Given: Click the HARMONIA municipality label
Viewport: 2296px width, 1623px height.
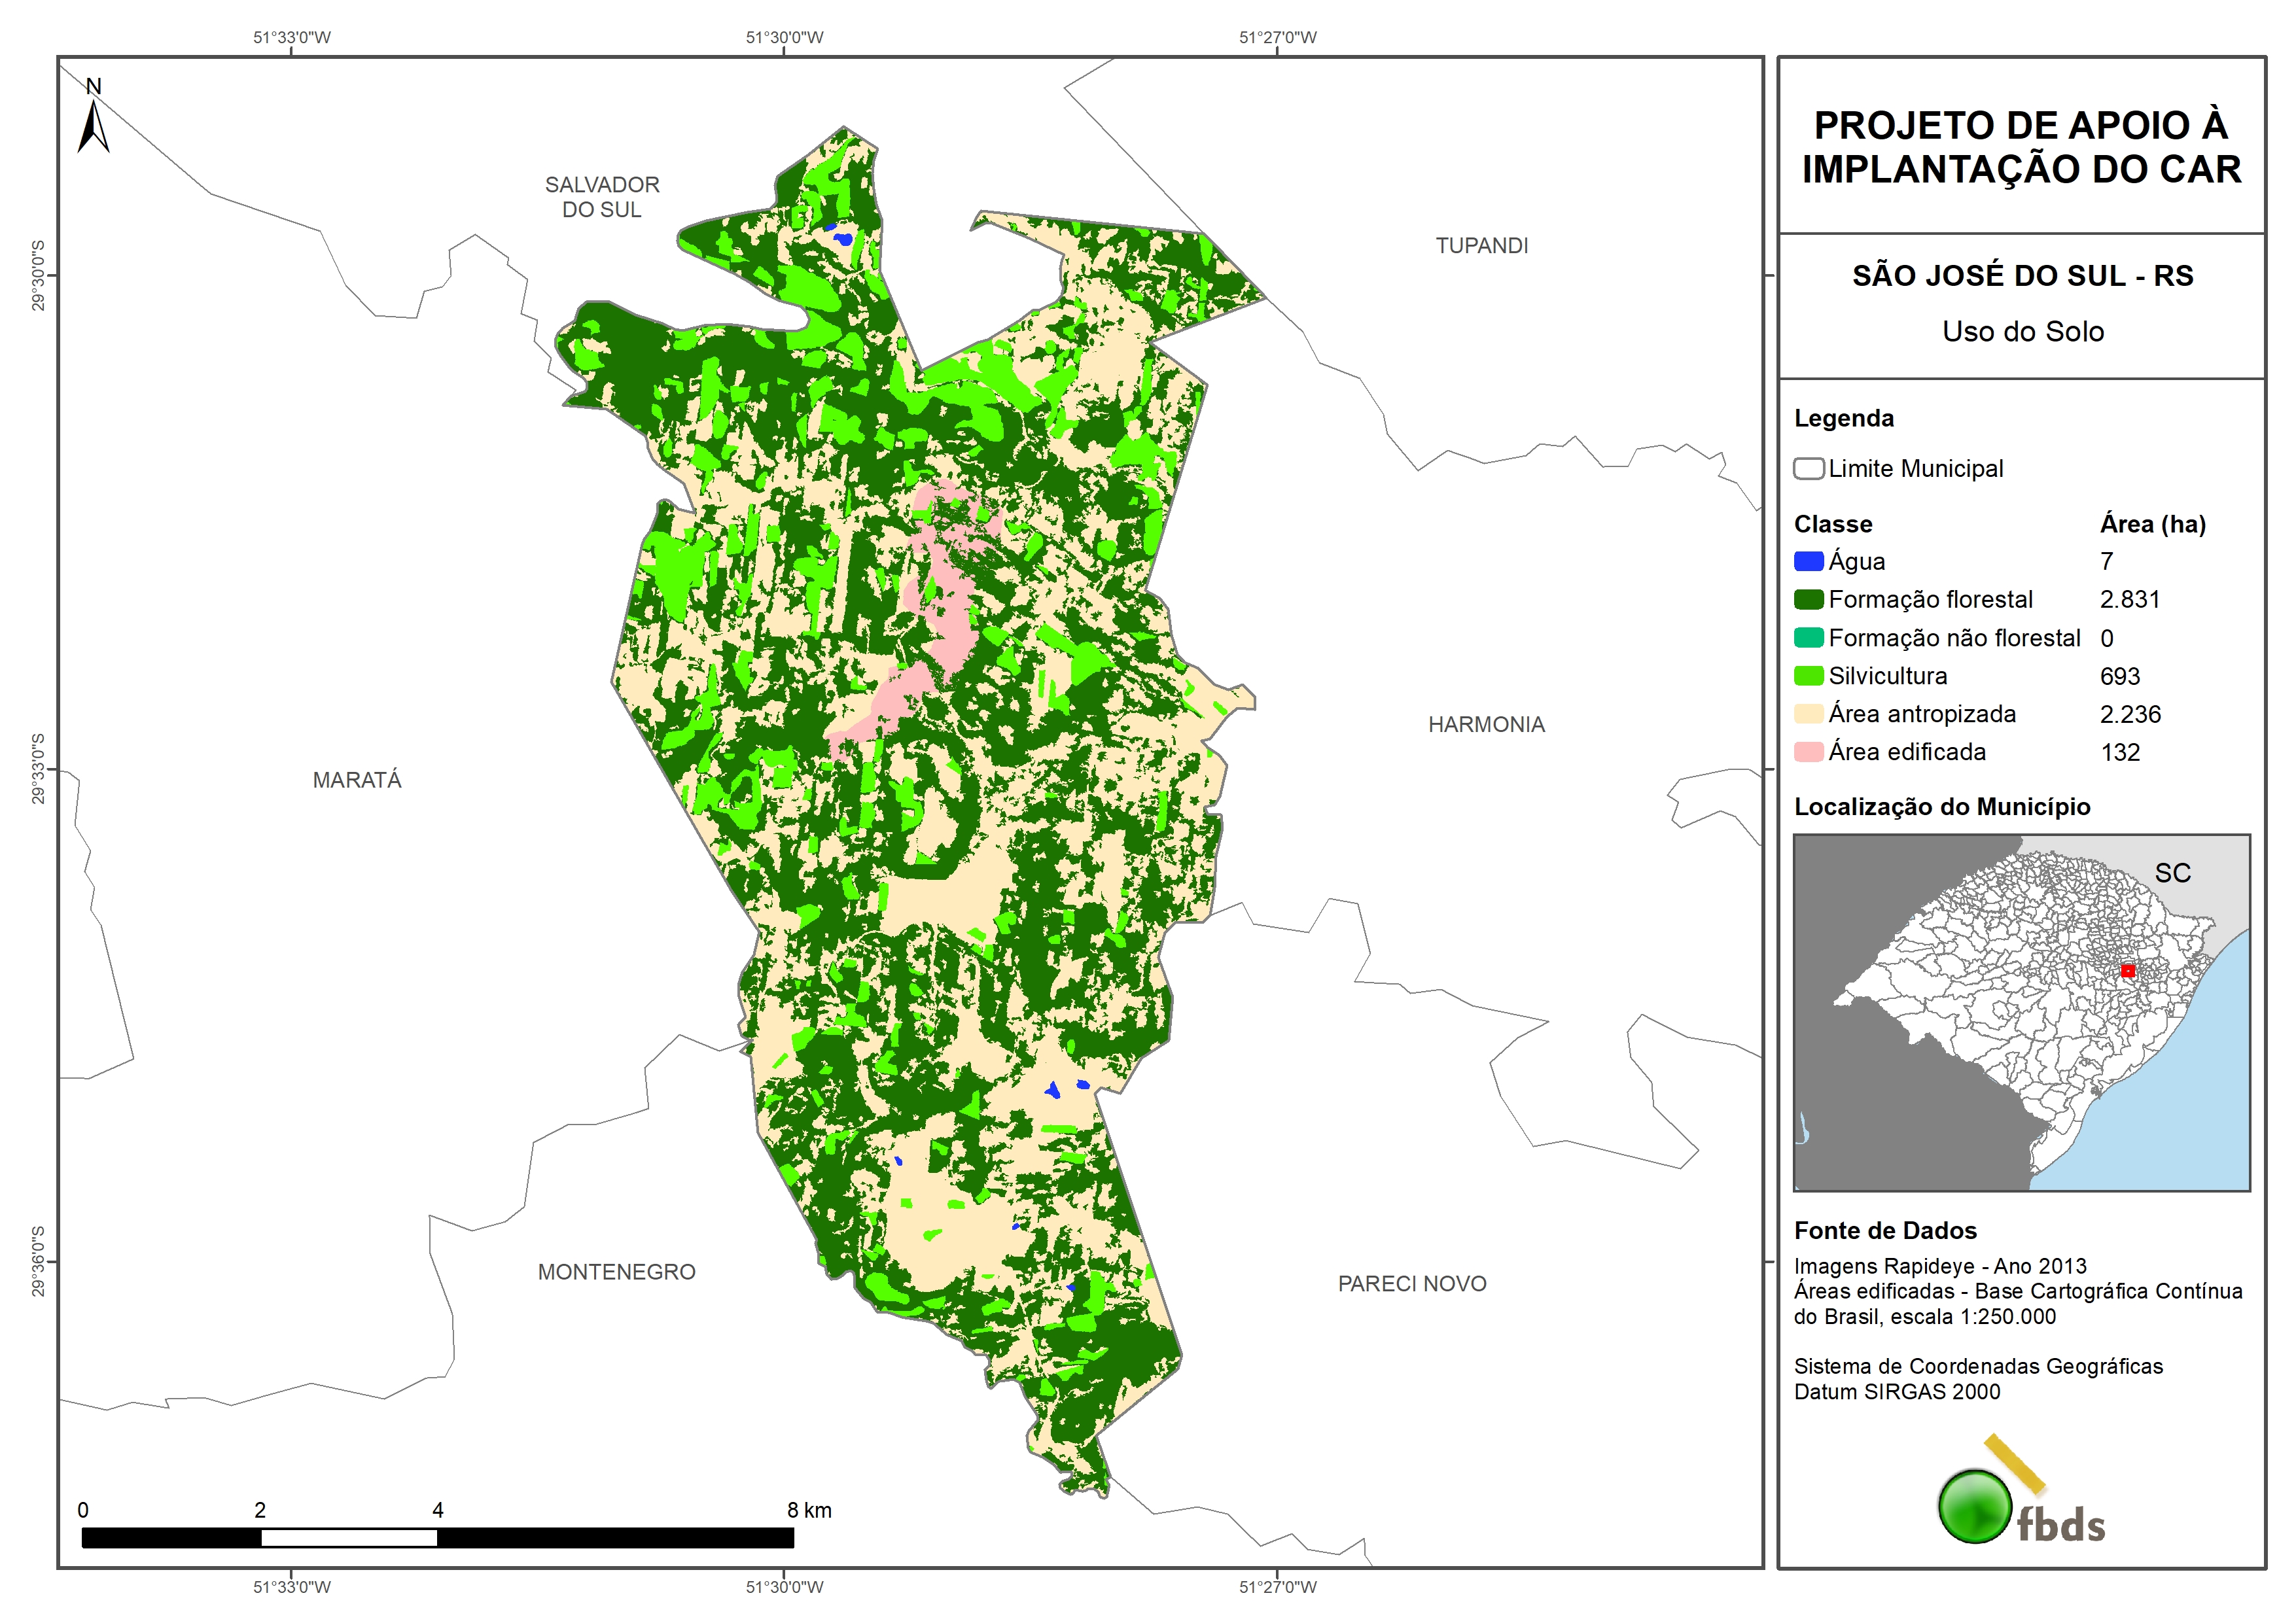Looking at the screenshot, I should point(1486,725).
